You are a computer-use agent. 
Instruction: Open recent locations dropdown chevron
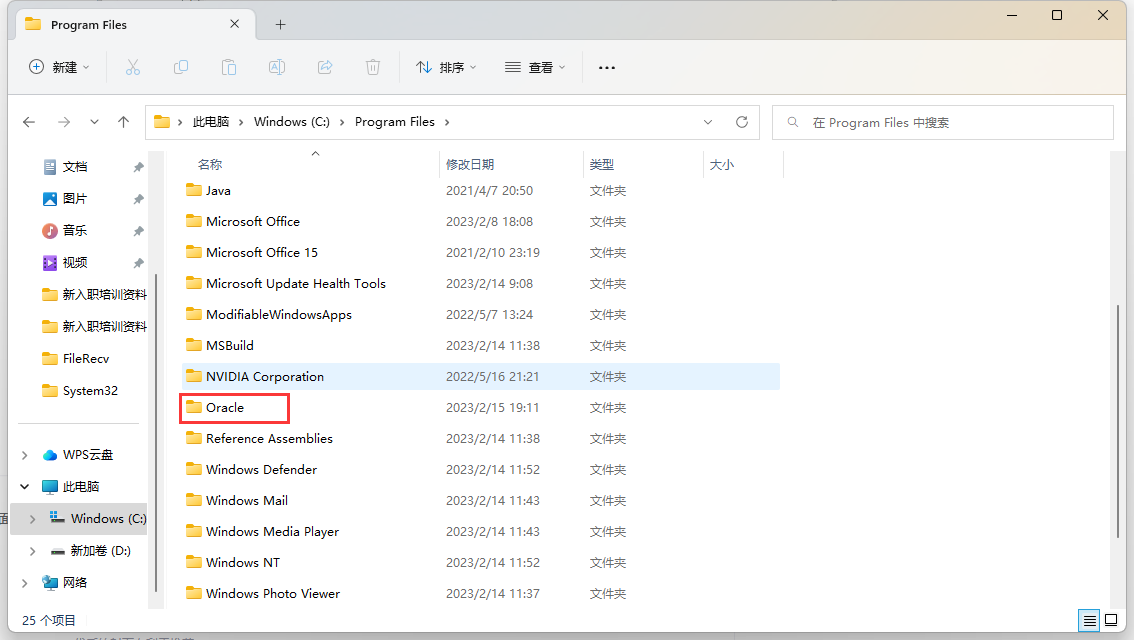94,122
